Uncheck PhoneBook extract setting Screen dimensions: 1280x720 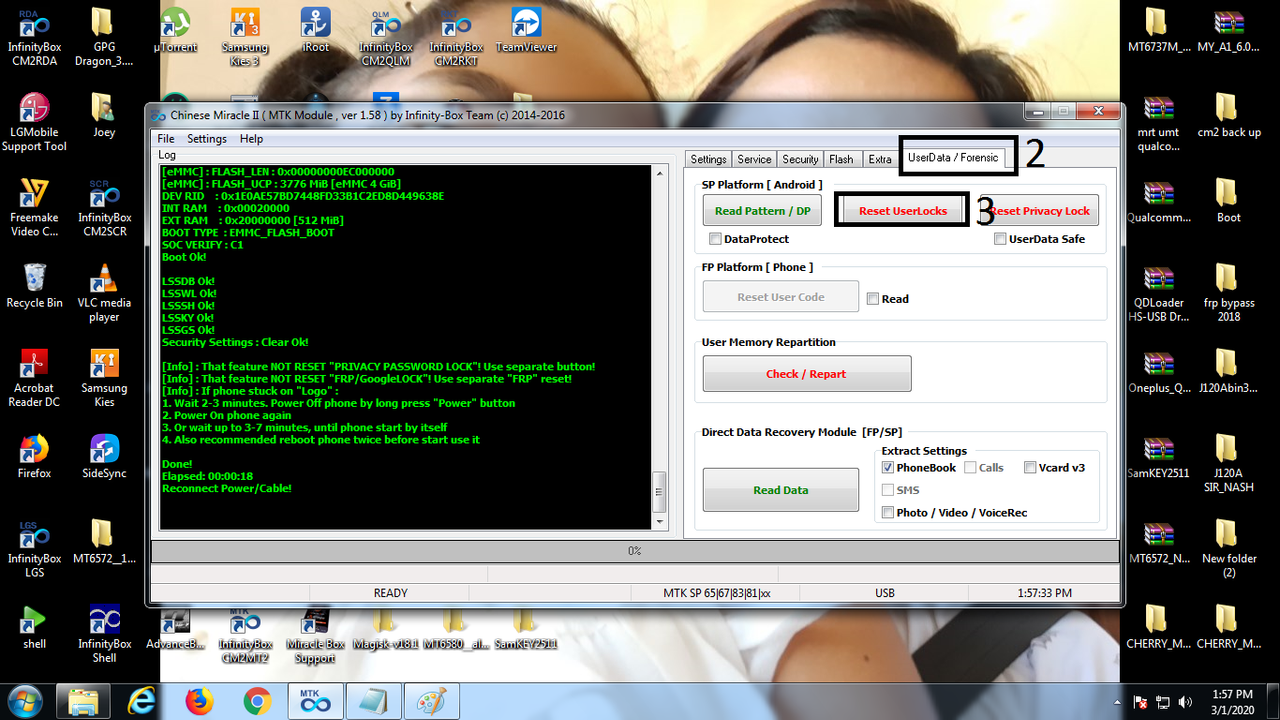pos(888,468)
